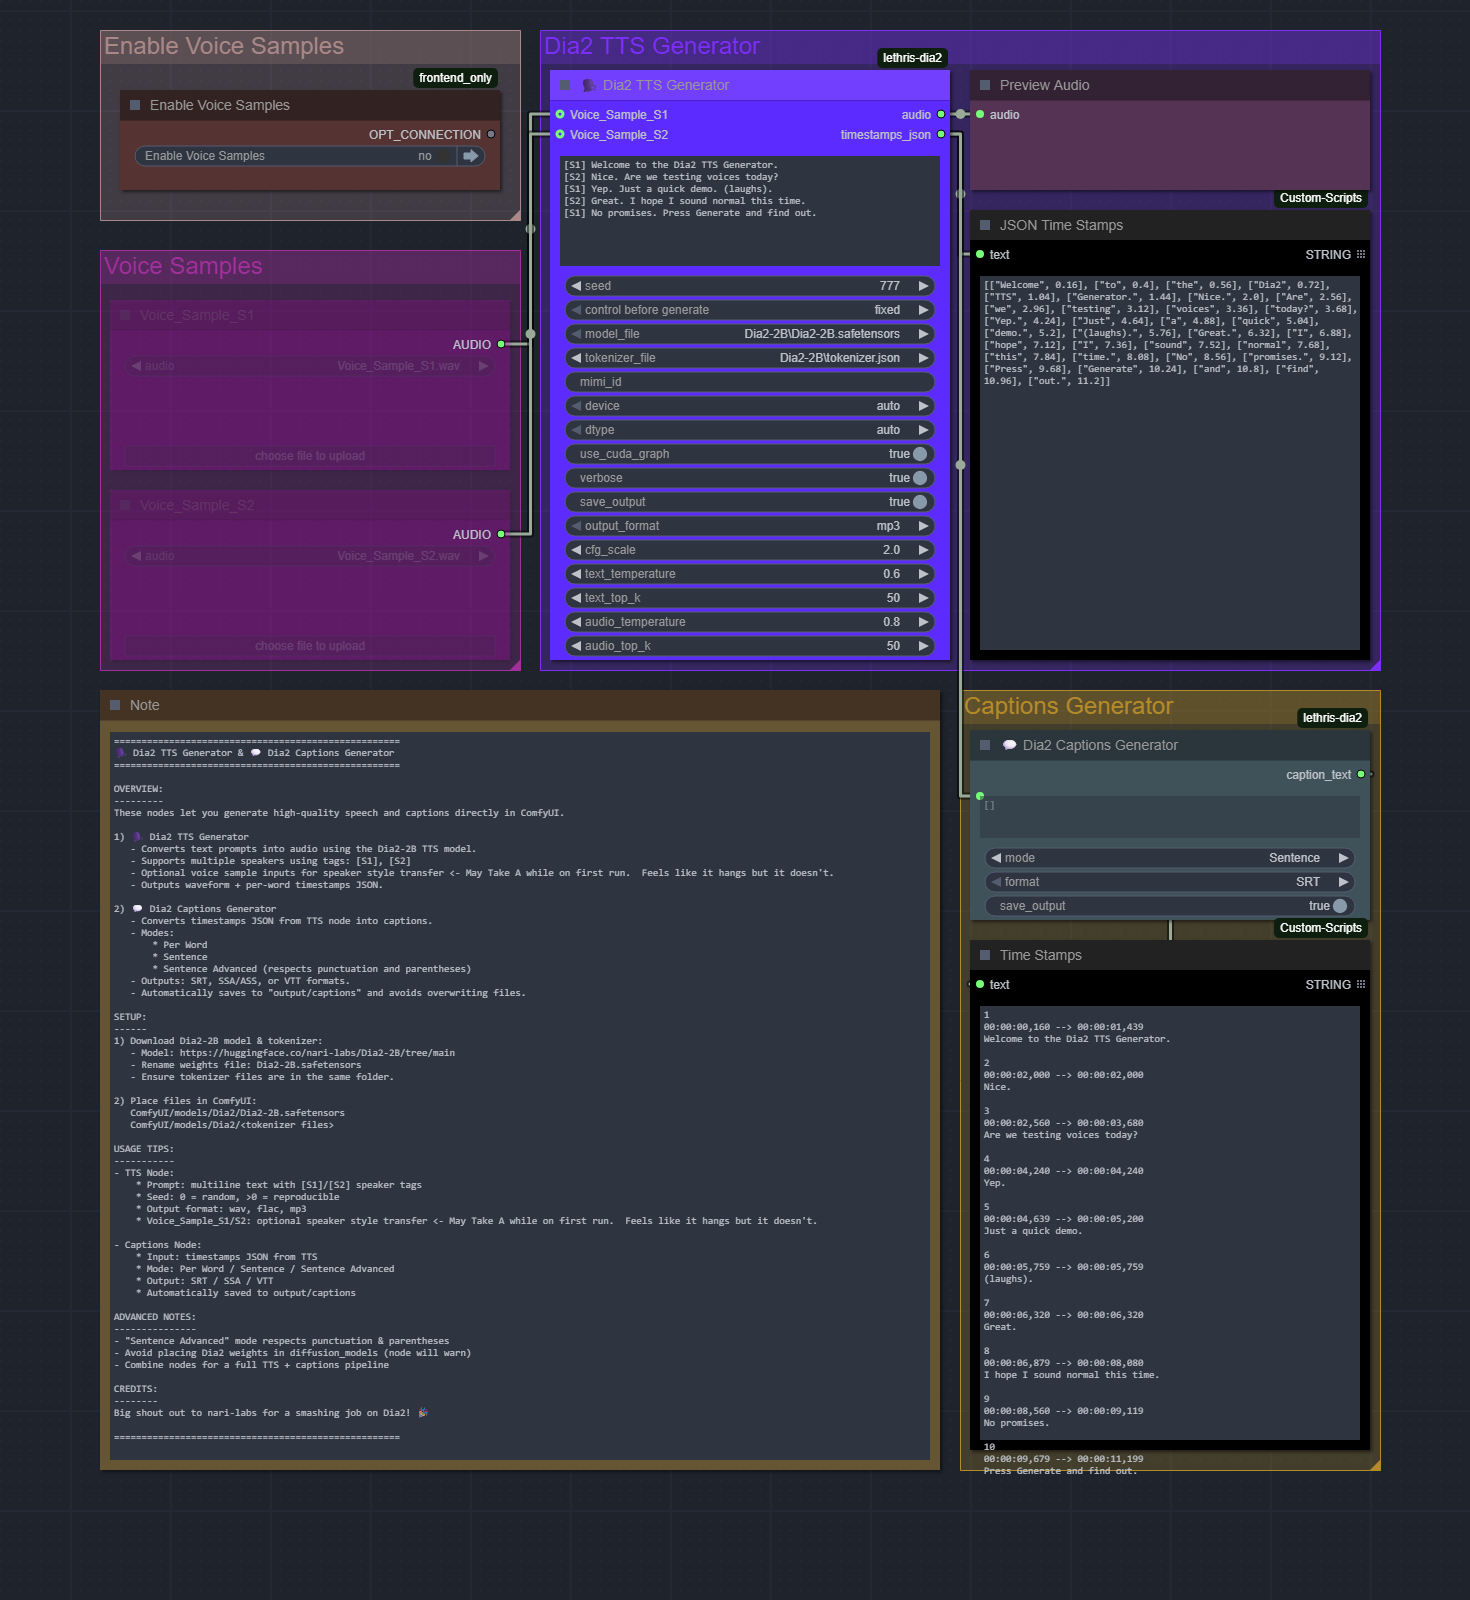
Task: Open the output_format dropdown showing mp3
Action: (750, 526)
